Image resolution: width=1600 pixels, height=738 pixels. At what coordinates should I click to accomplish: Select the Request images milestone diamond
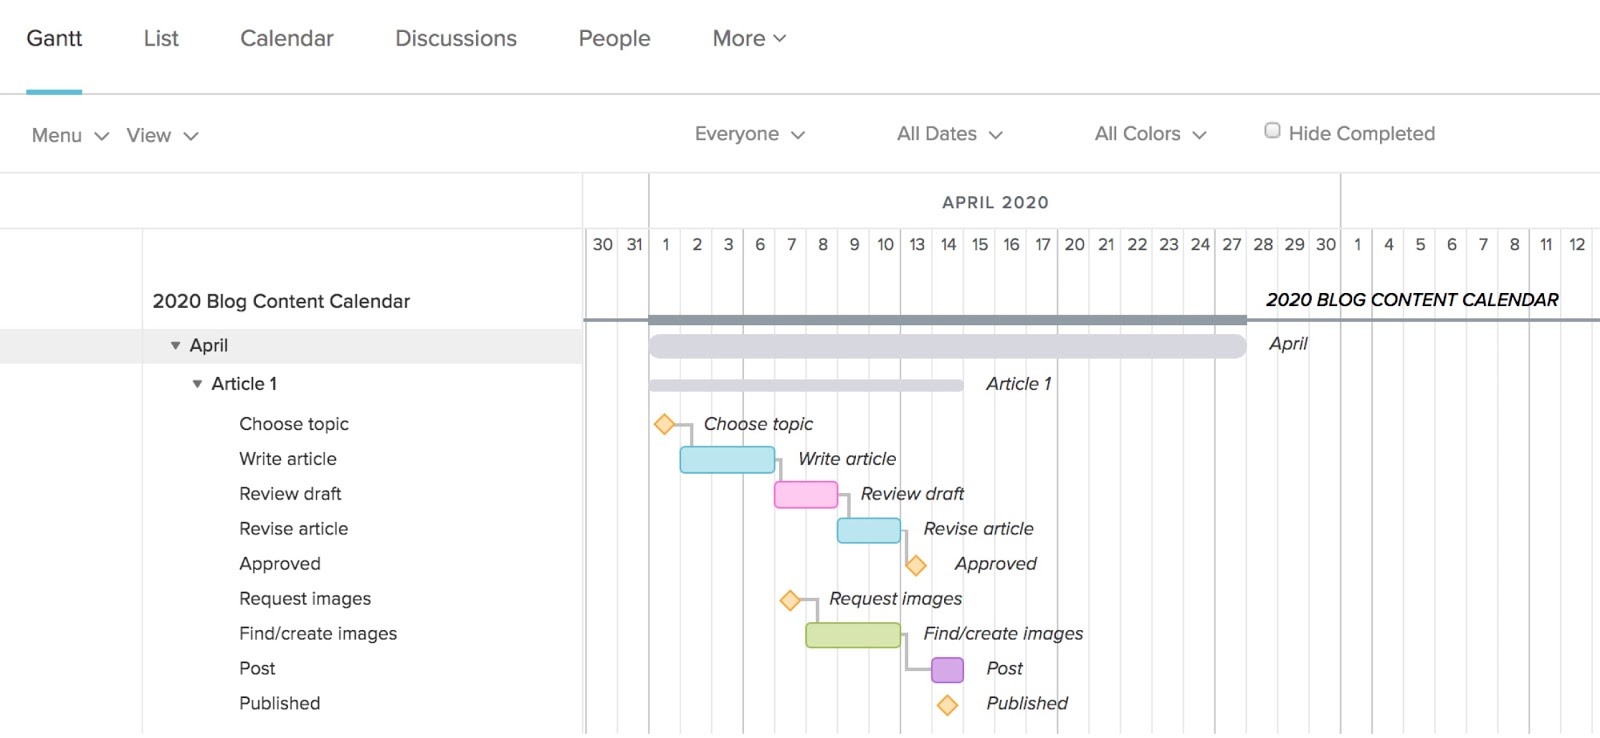790,599
